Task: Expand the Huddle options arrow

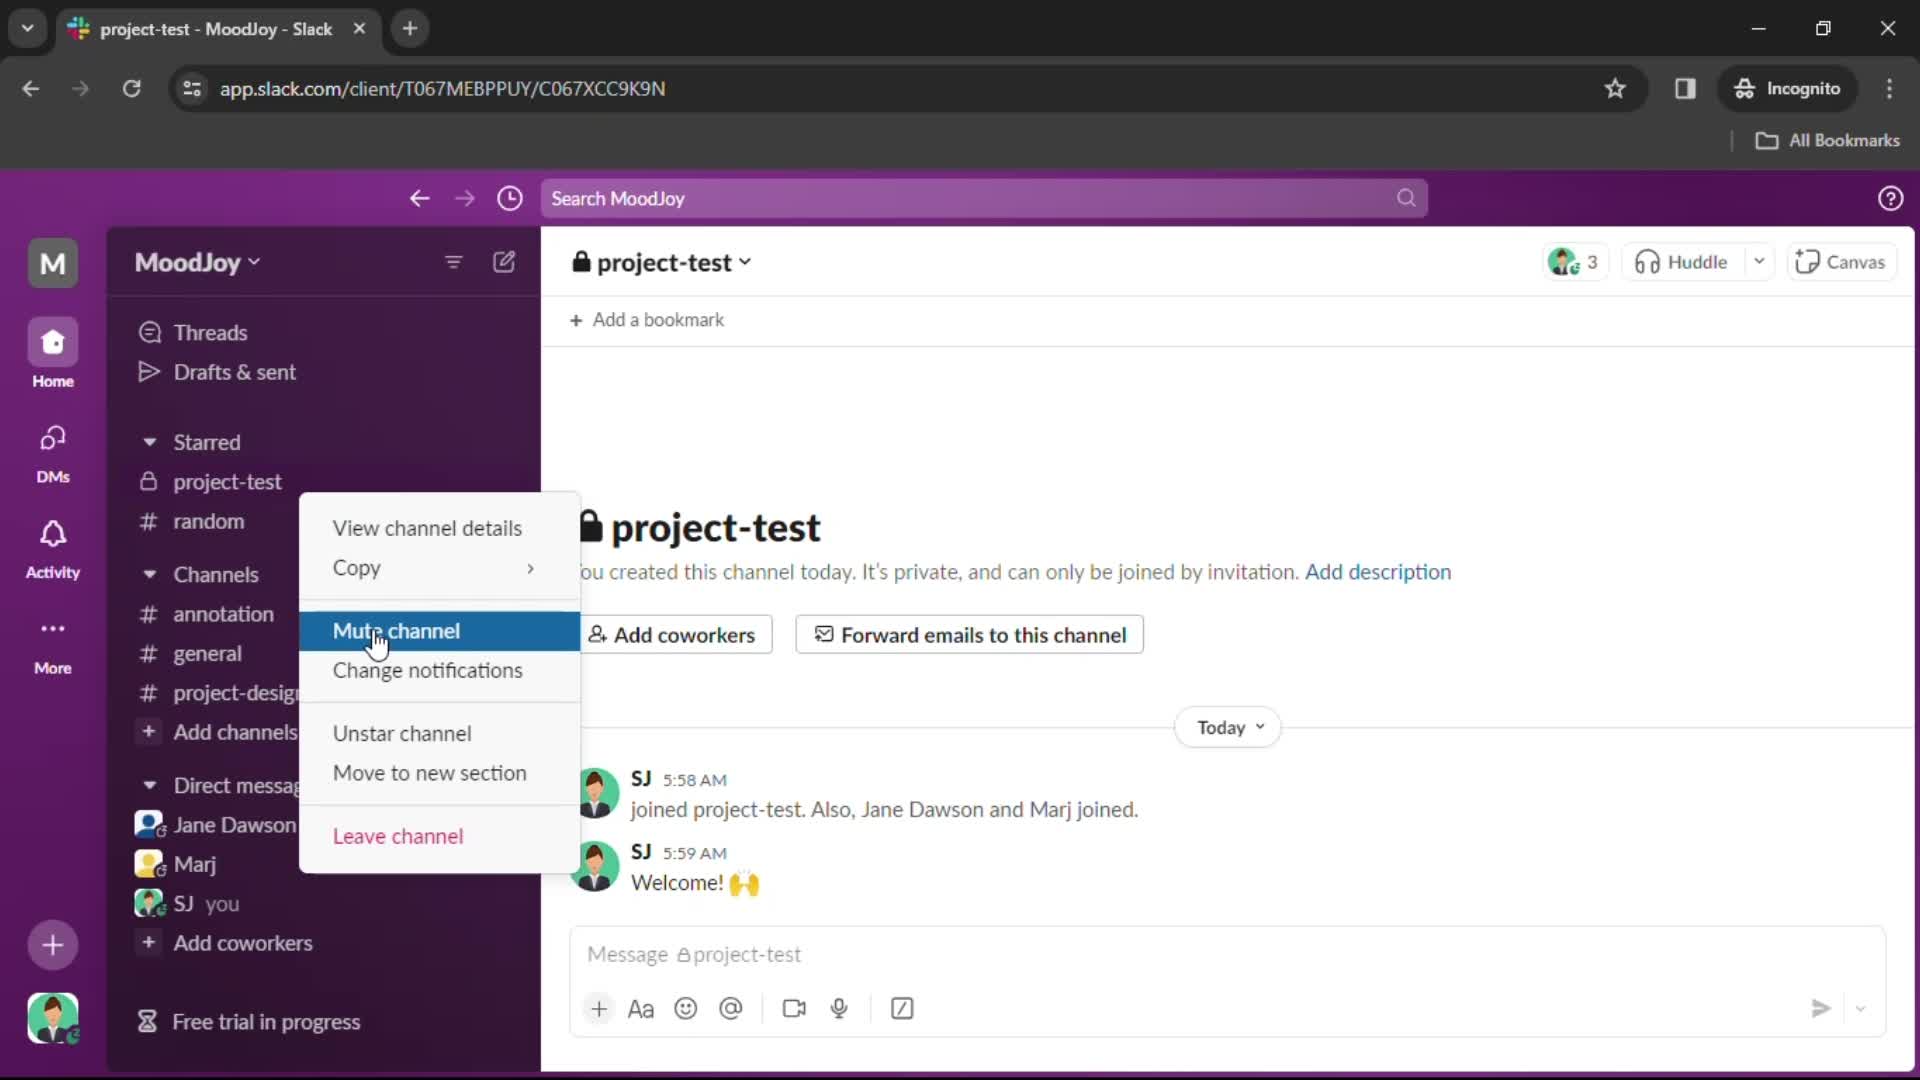Action: click(1759, 262)
